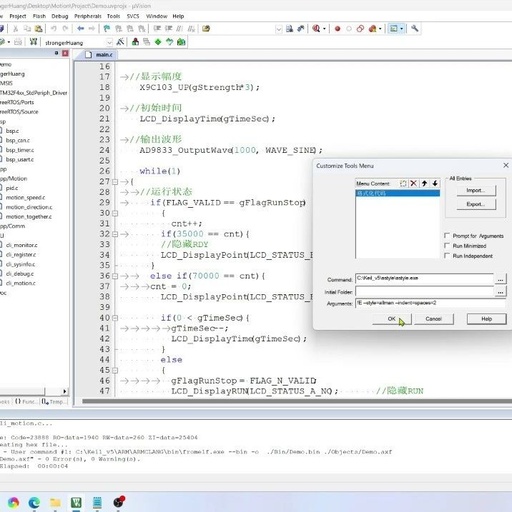
Task: Move the menu entry down
Action: point(435,183)
